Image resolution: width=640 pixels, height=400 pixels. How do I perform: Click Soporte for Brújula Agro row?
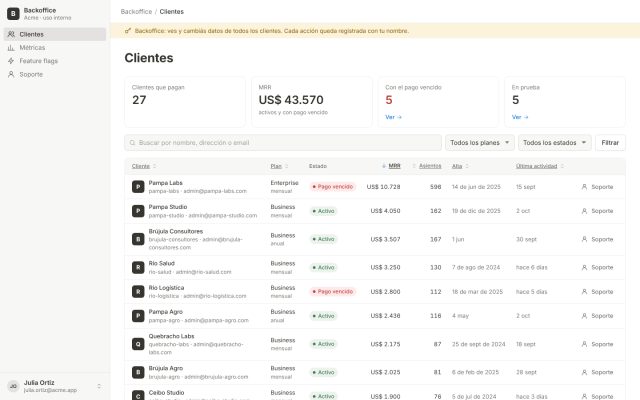click(598, 372)
